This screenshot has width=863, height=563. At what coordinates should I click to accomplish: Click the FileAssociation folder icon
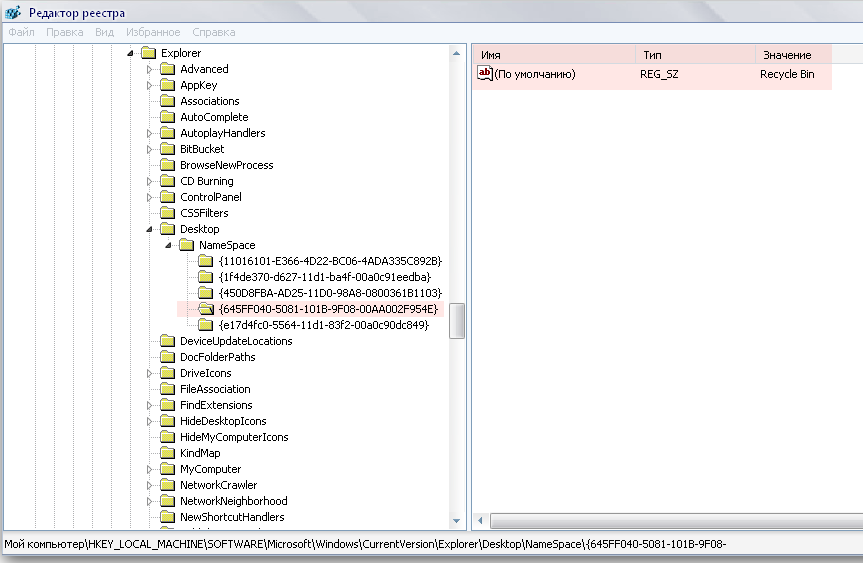[167, 389]
